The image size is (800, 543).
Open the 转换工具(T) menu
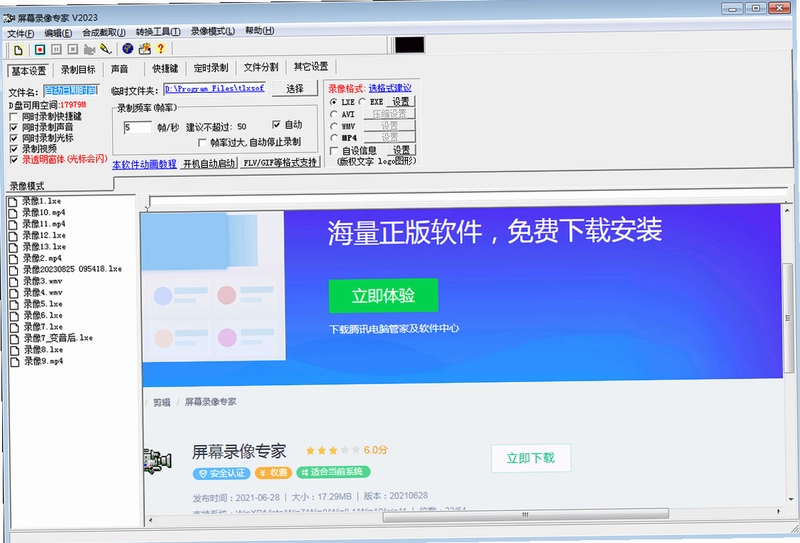[158, 32]
